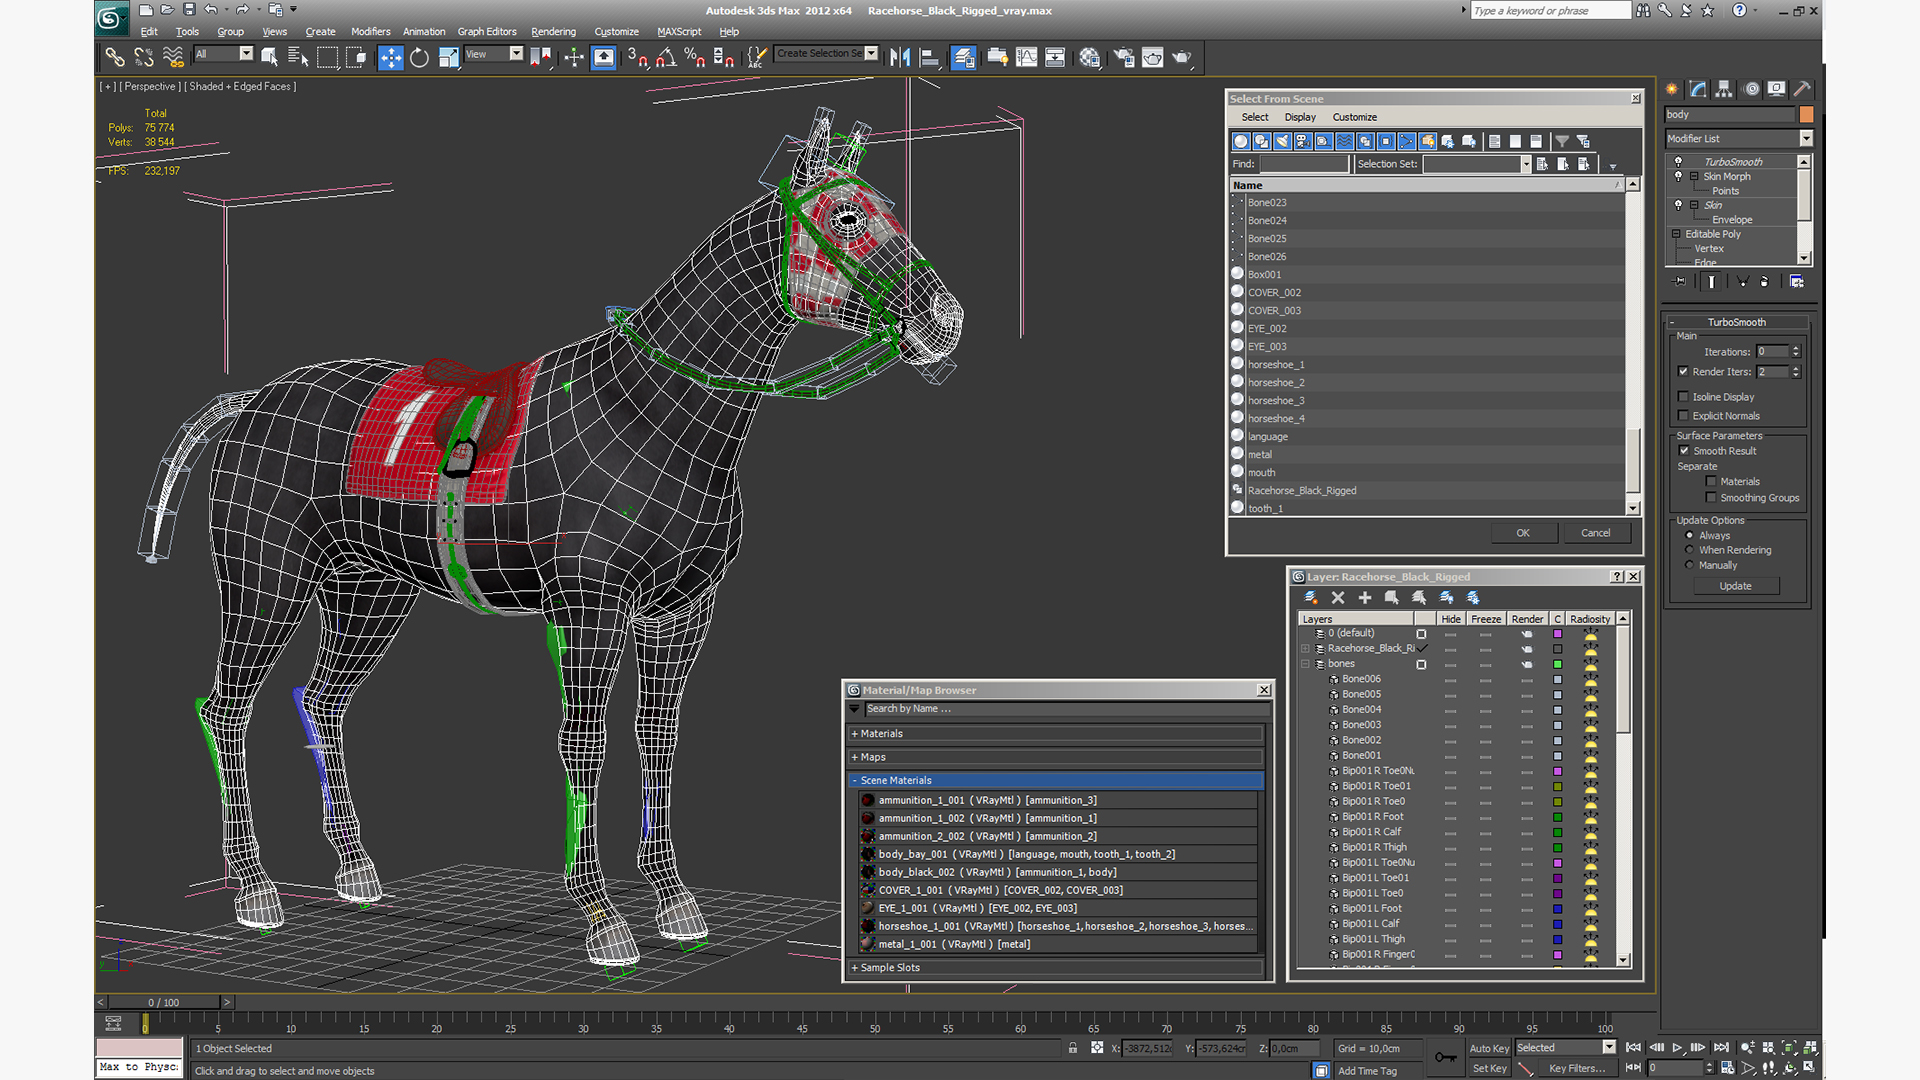The width and height of the screenshot is (1920, 1080).
Task: Click Remove modifier from stack icon
Action: [x=1764, y=282]
